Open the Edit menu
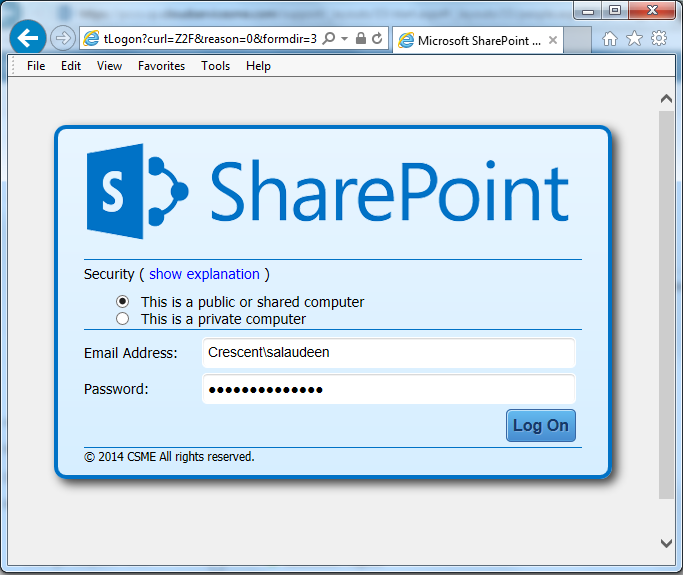Image resolution: width=683 pixels, height=575 pixels. tap(71, 66)
